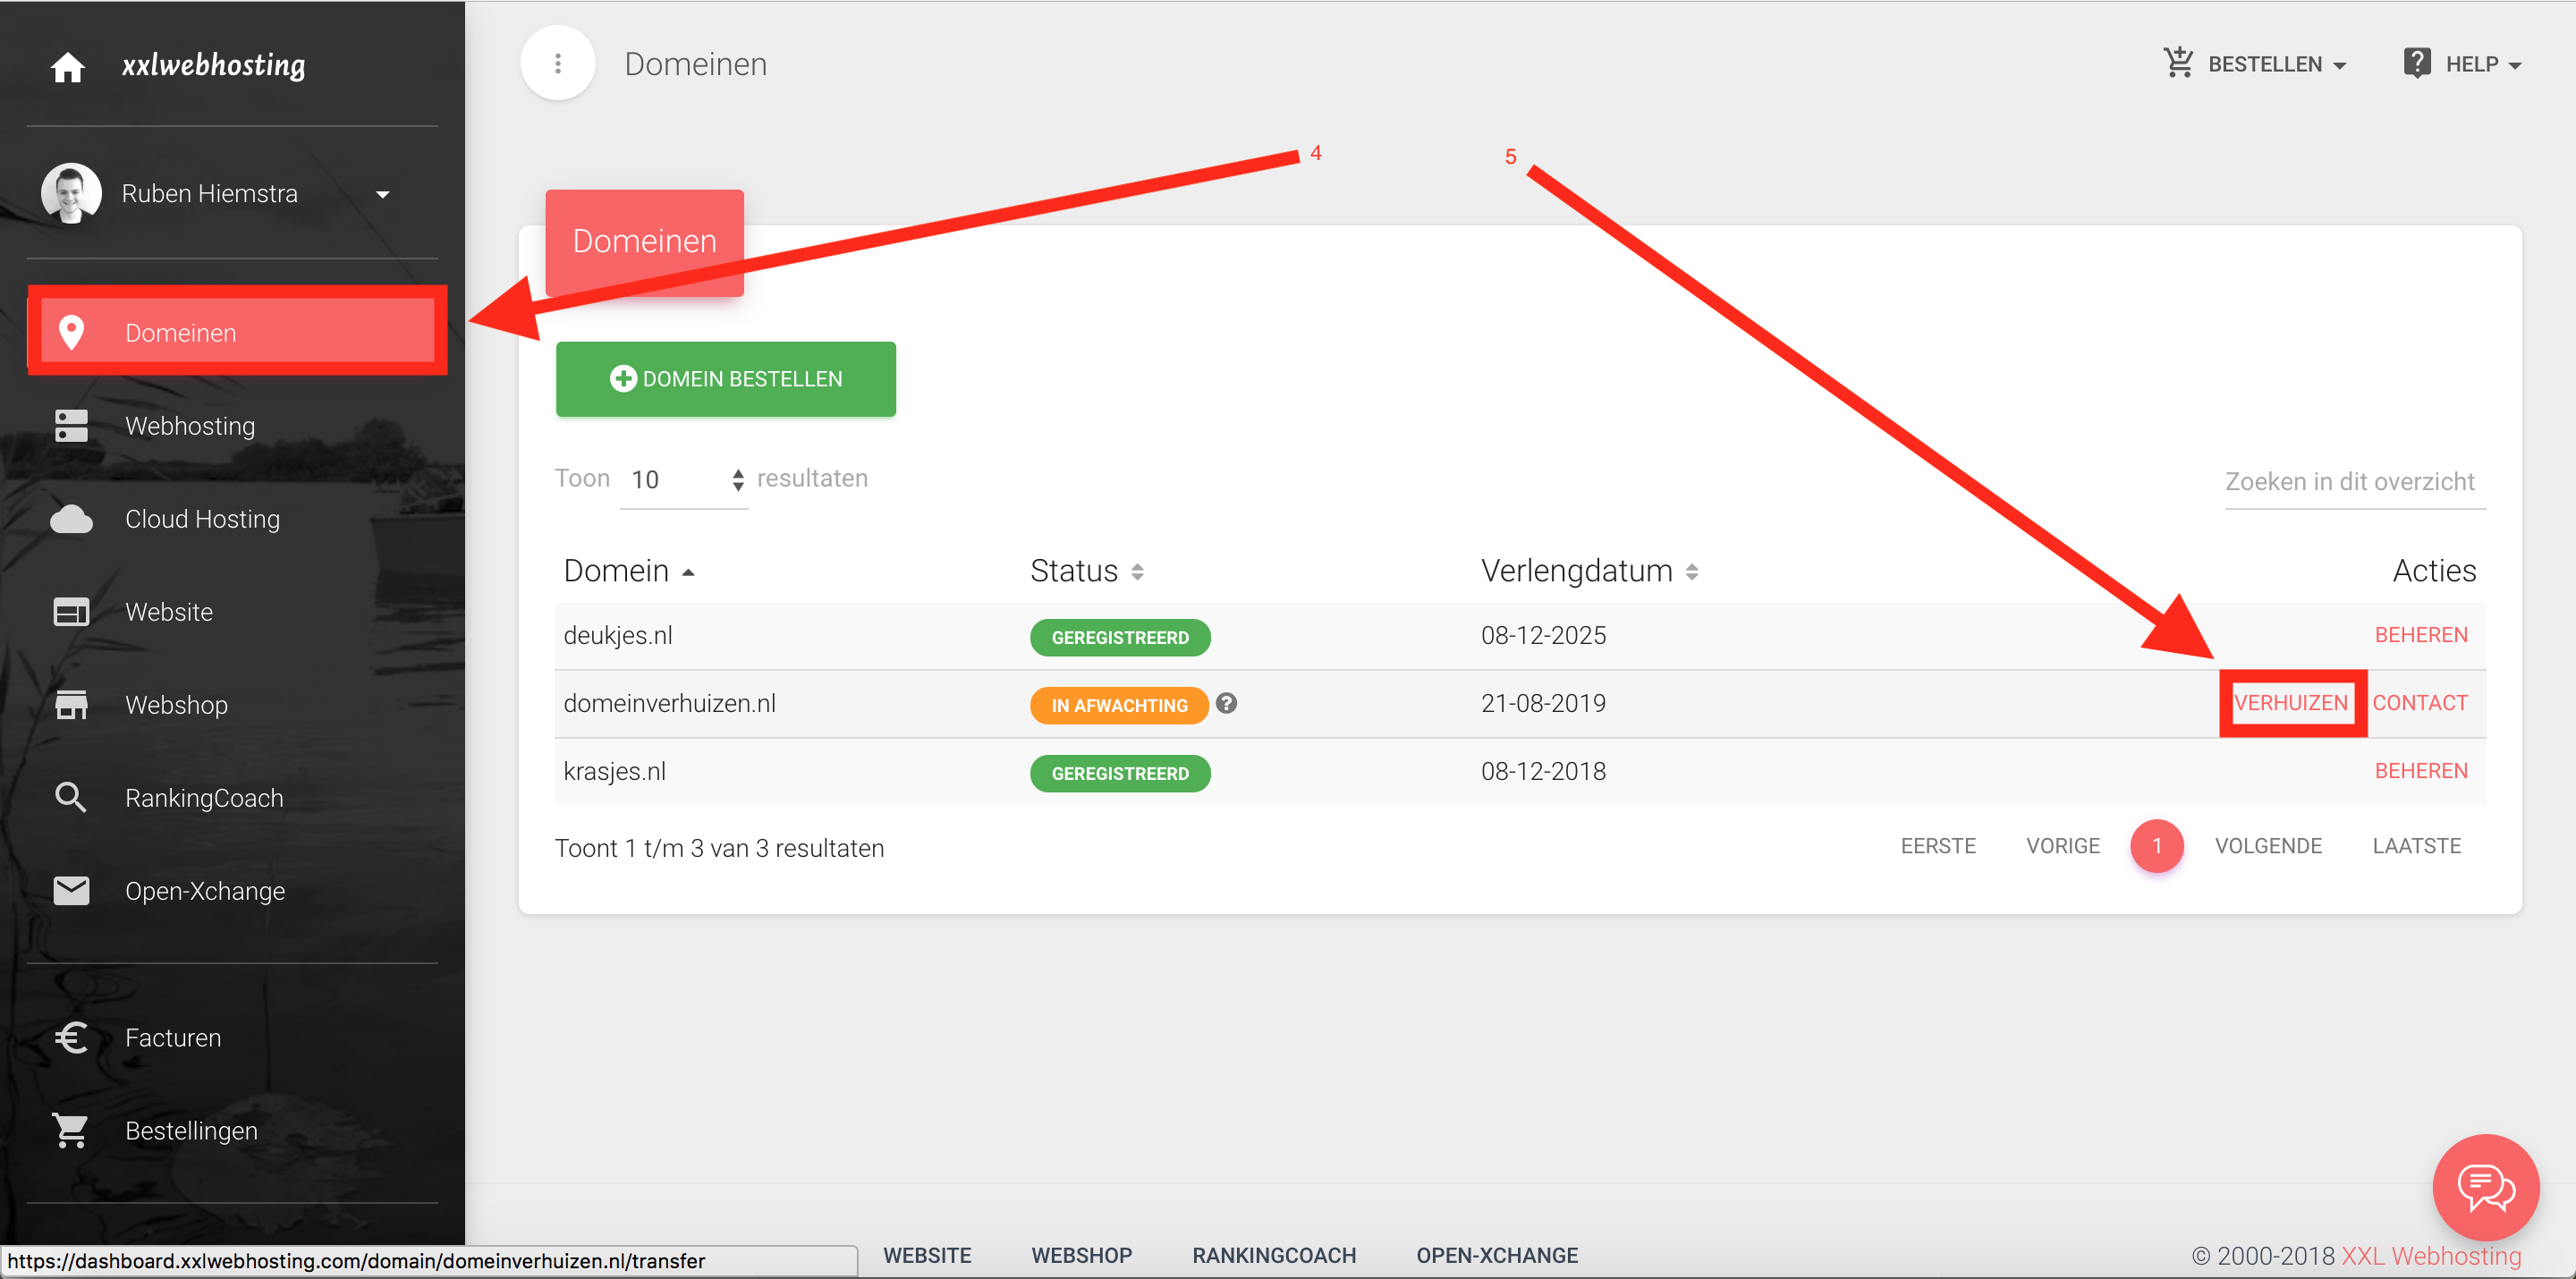Expand the Ruben Hiemstra account dropdown arrow
The image size is (2576, 1279).
382,194
